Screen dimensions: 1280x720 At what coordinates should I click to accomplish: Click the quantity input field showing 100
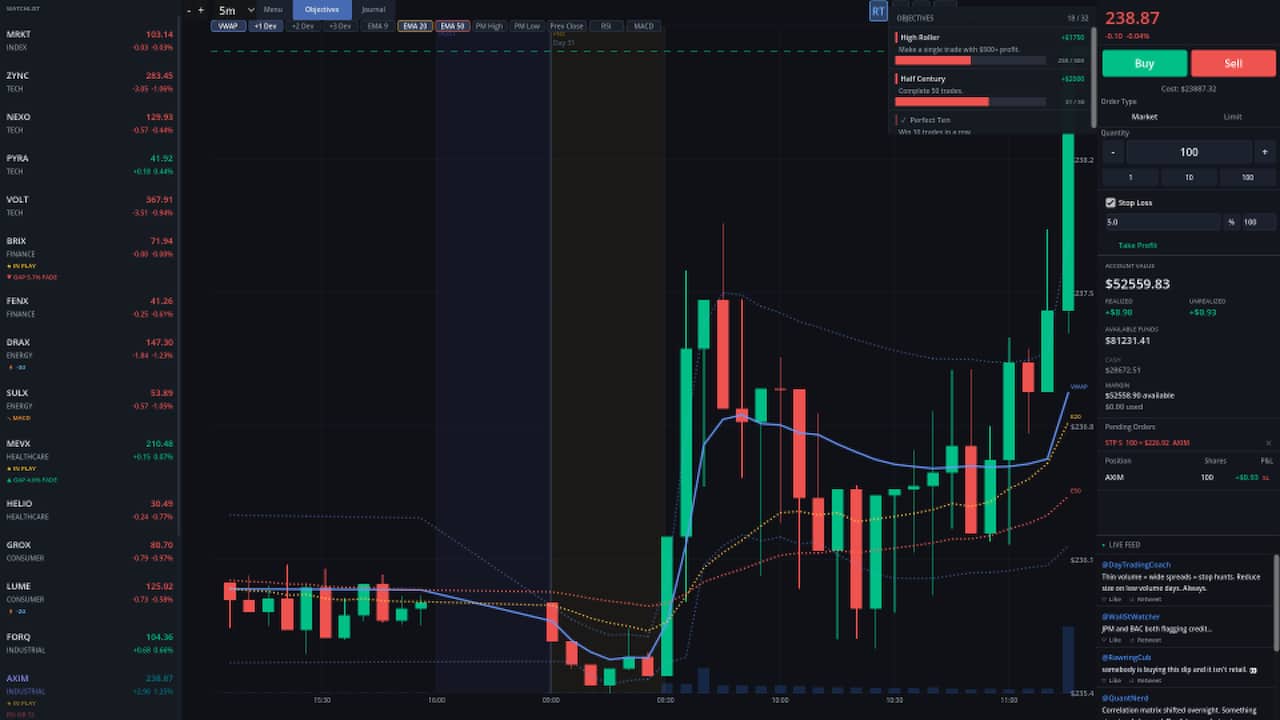1189,152
